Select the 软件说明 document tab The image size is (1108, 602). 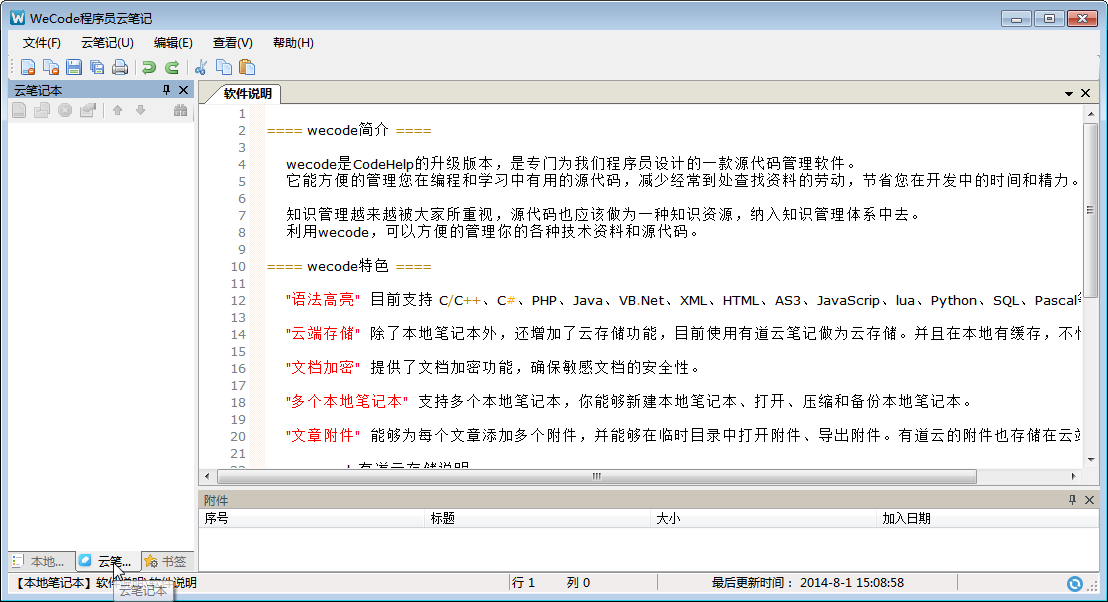pyautogui.click(x=247, y=93)
